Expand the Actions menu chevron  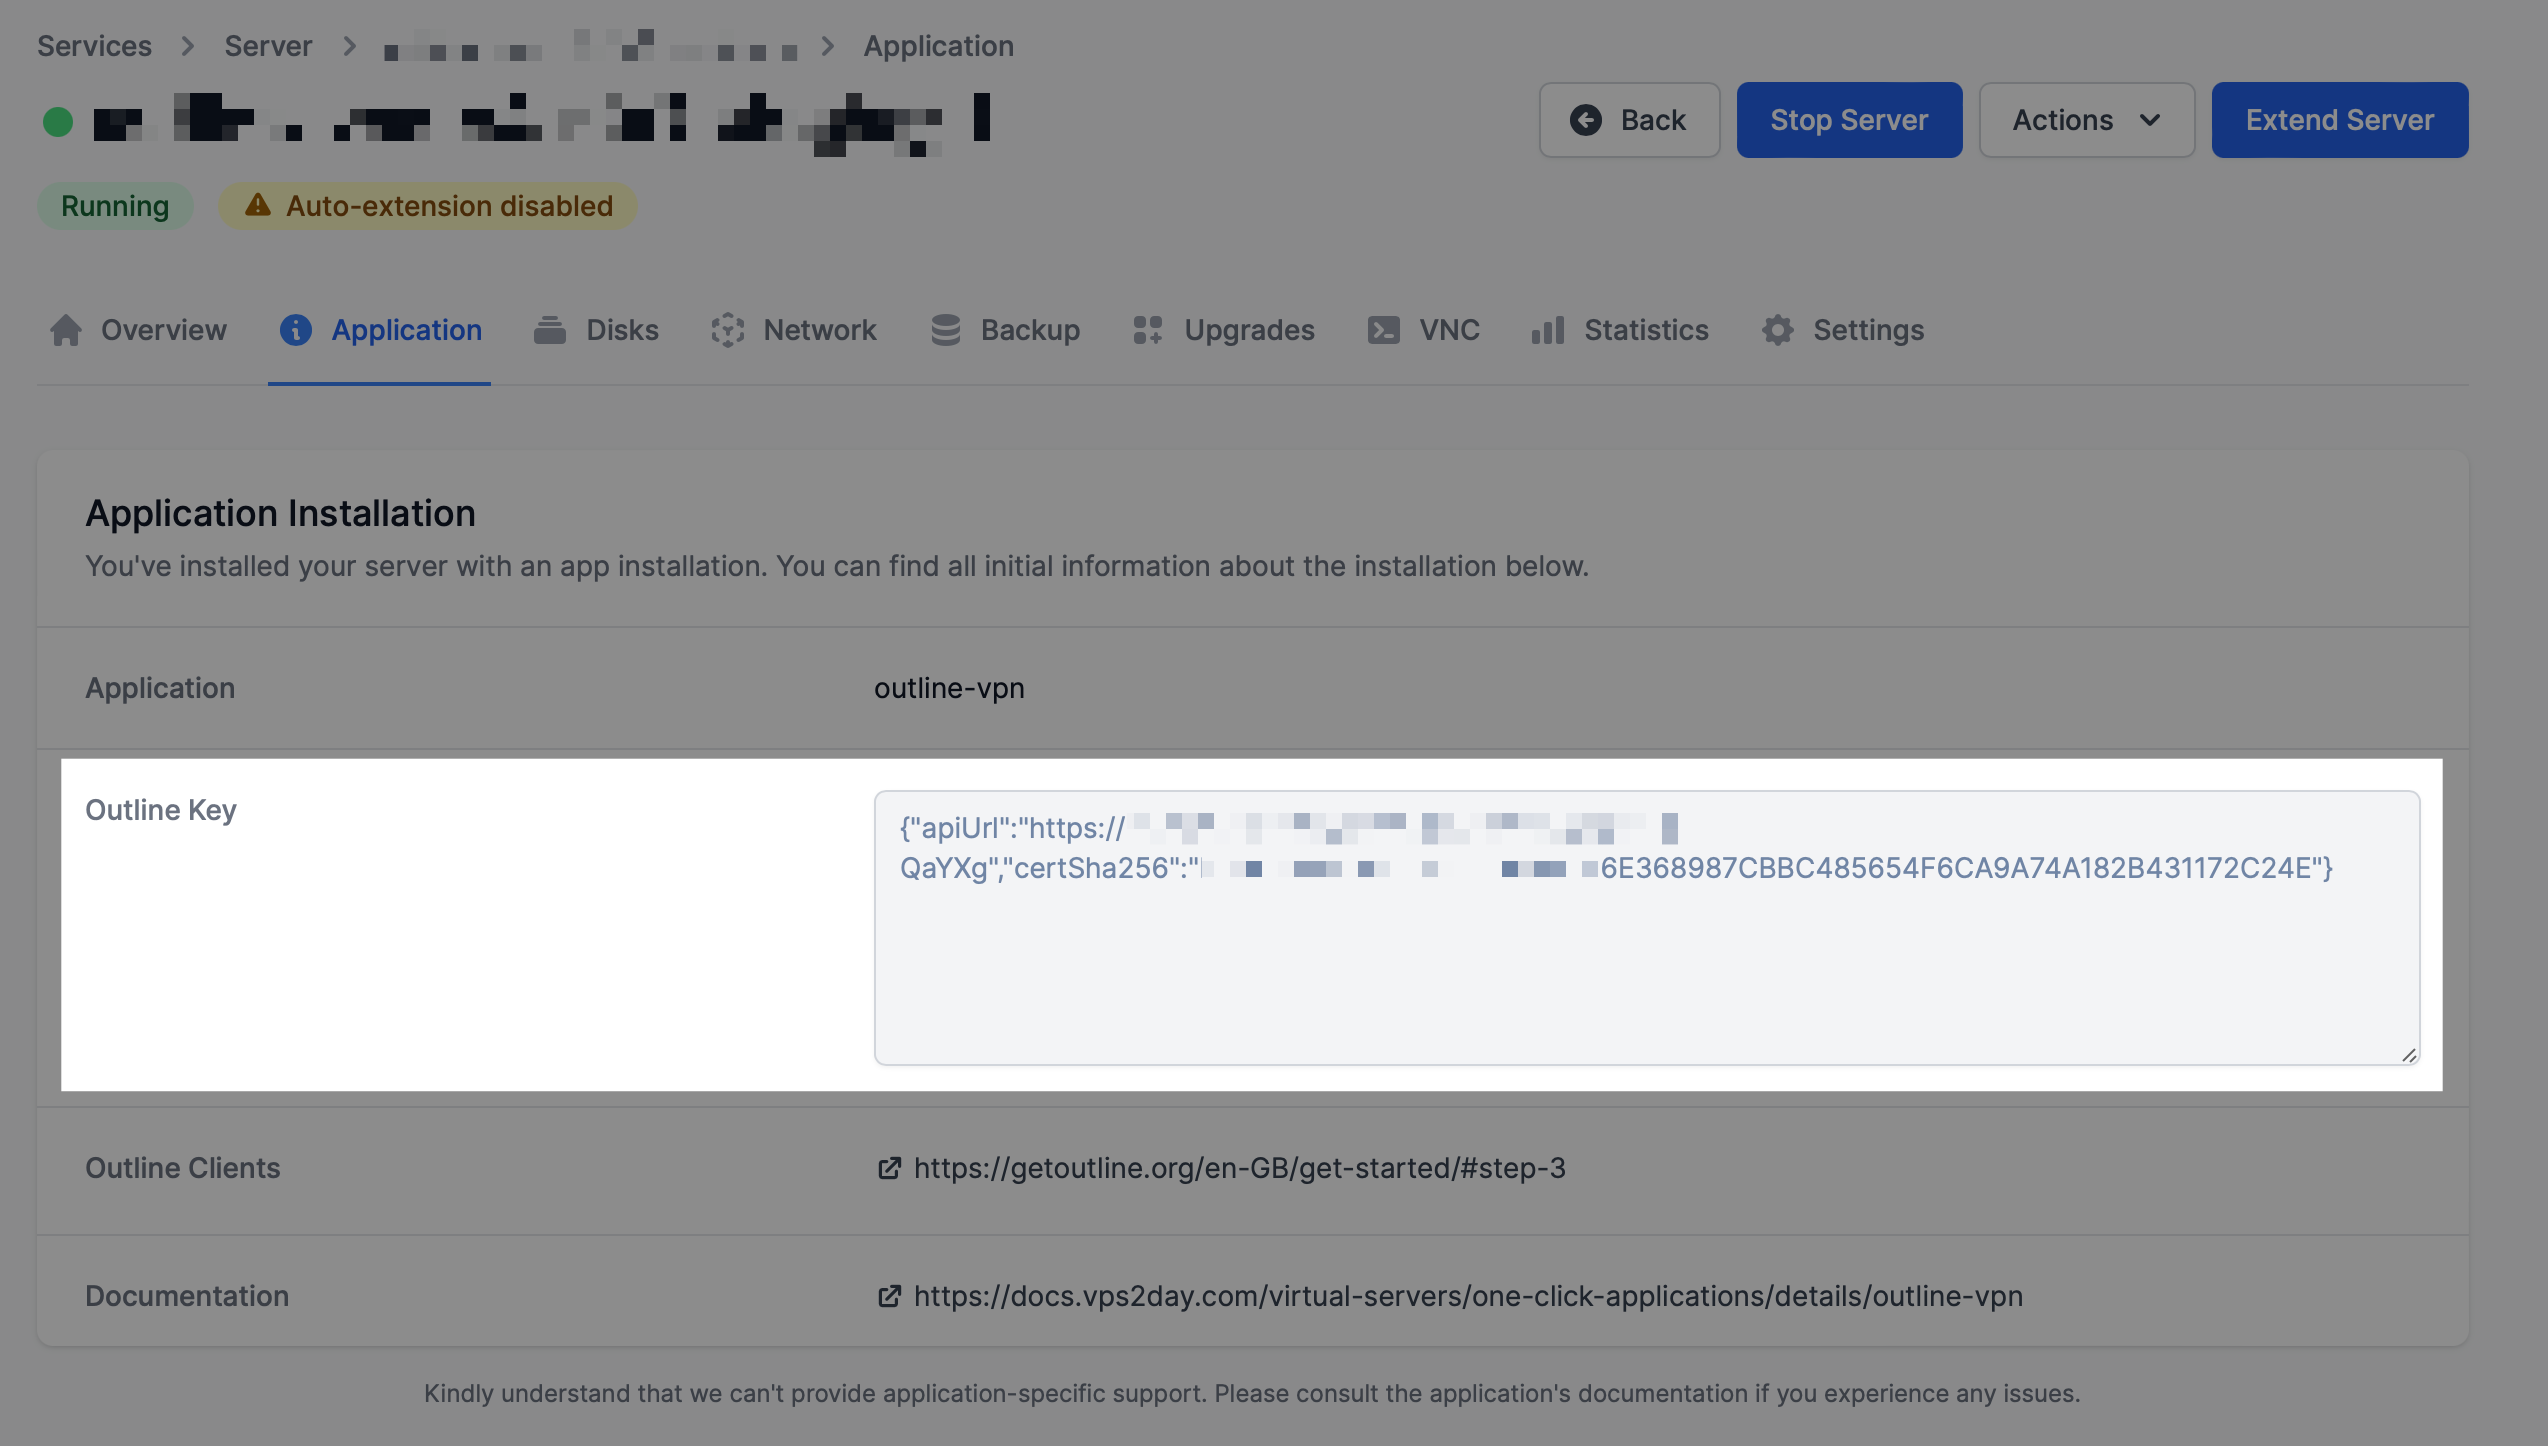click(x=2149, y=119)
